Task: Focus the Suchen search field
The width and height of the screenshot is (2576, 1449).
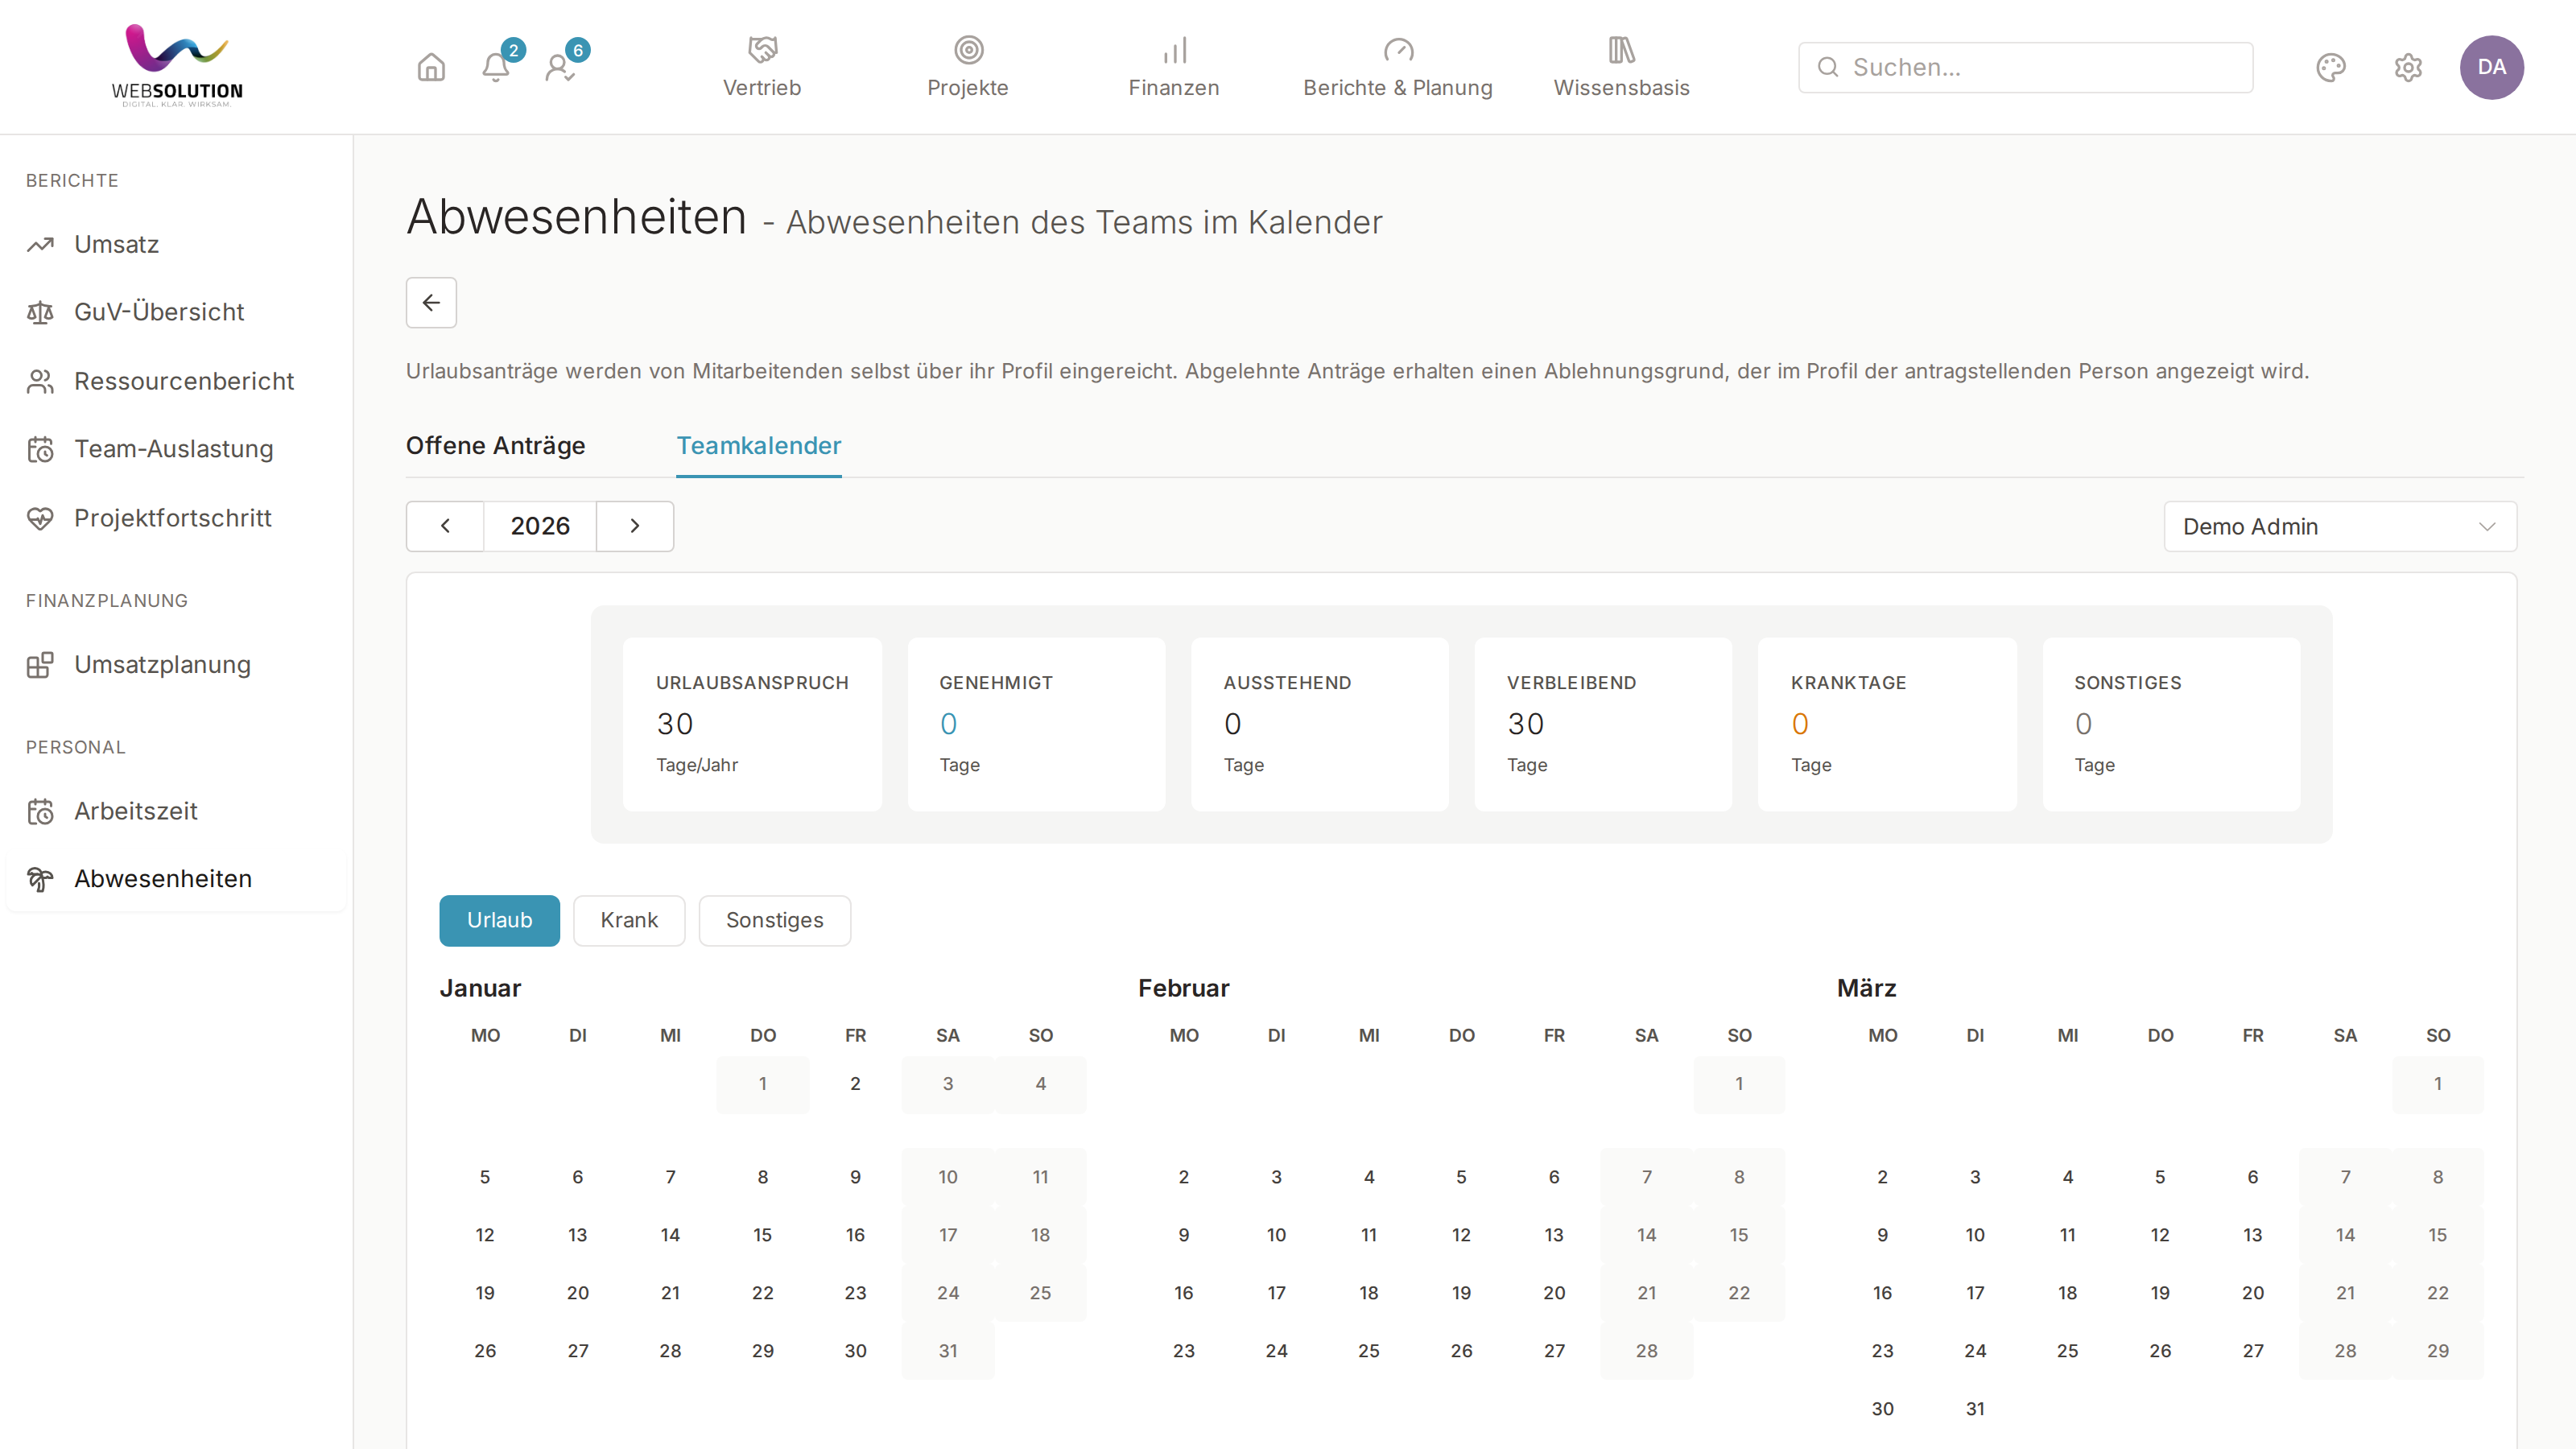Action: pyautogui.click(x=2025, y=67)
